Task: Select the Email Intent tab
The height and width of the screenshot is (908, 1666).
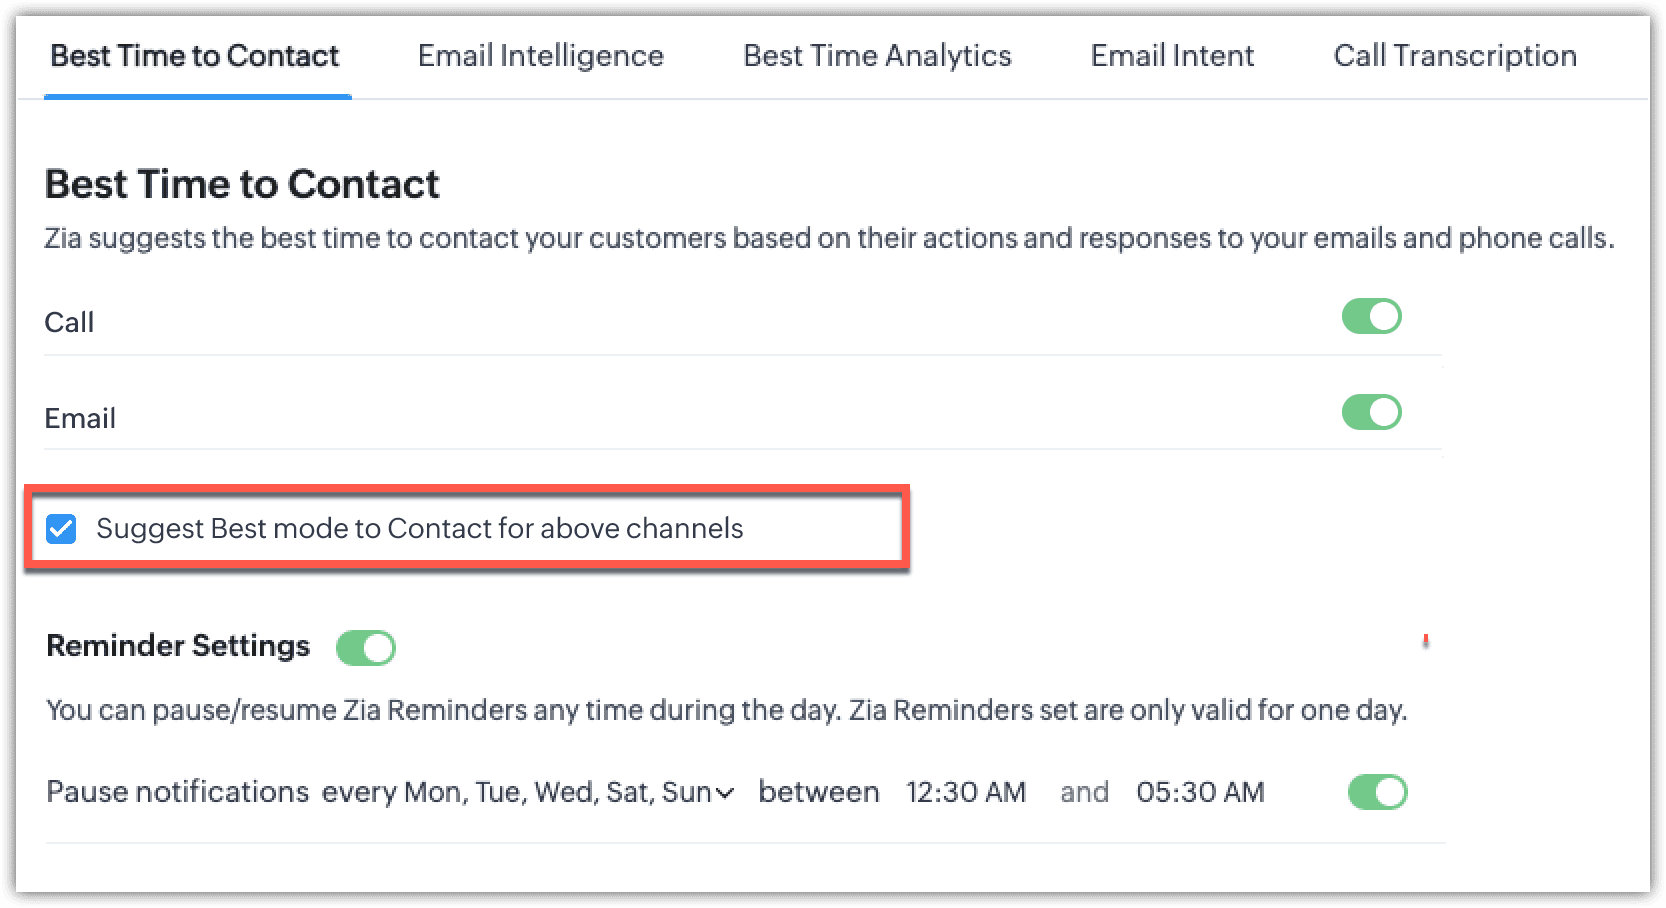Action: 1172,56
